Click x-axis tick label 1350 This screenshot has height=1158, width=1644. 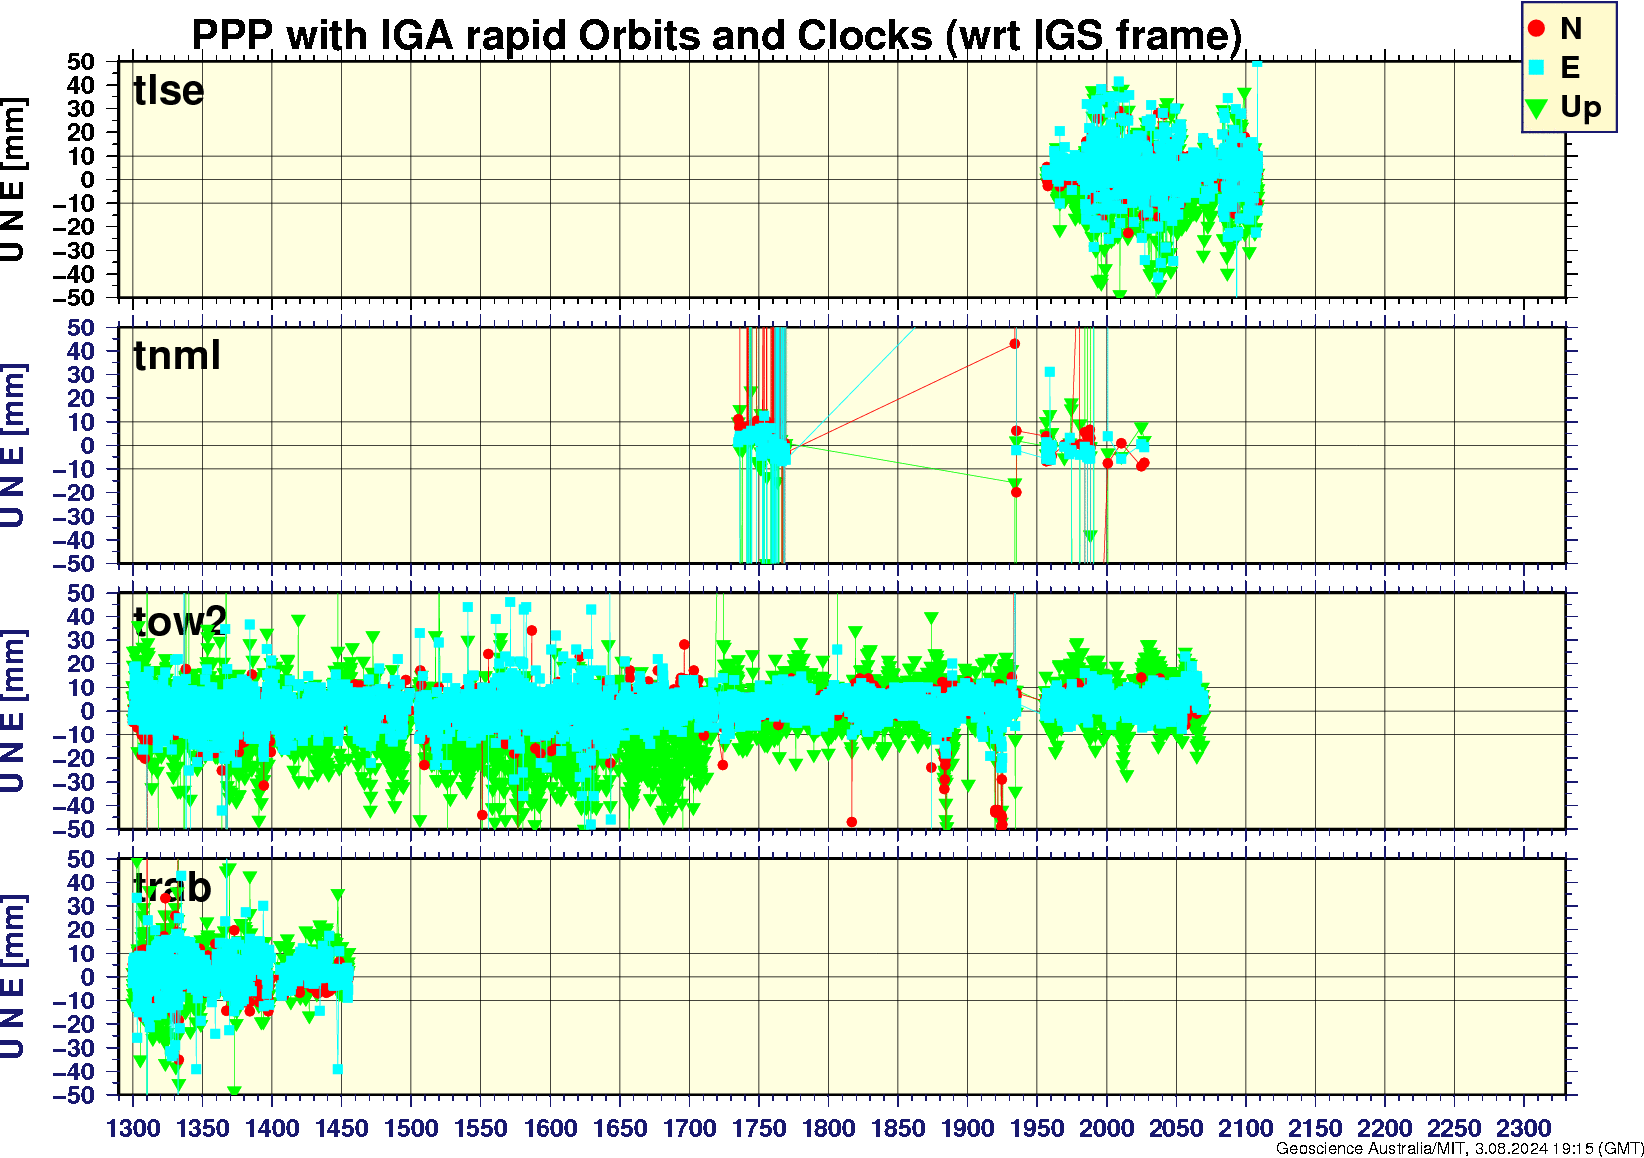tap(203, 1128)
